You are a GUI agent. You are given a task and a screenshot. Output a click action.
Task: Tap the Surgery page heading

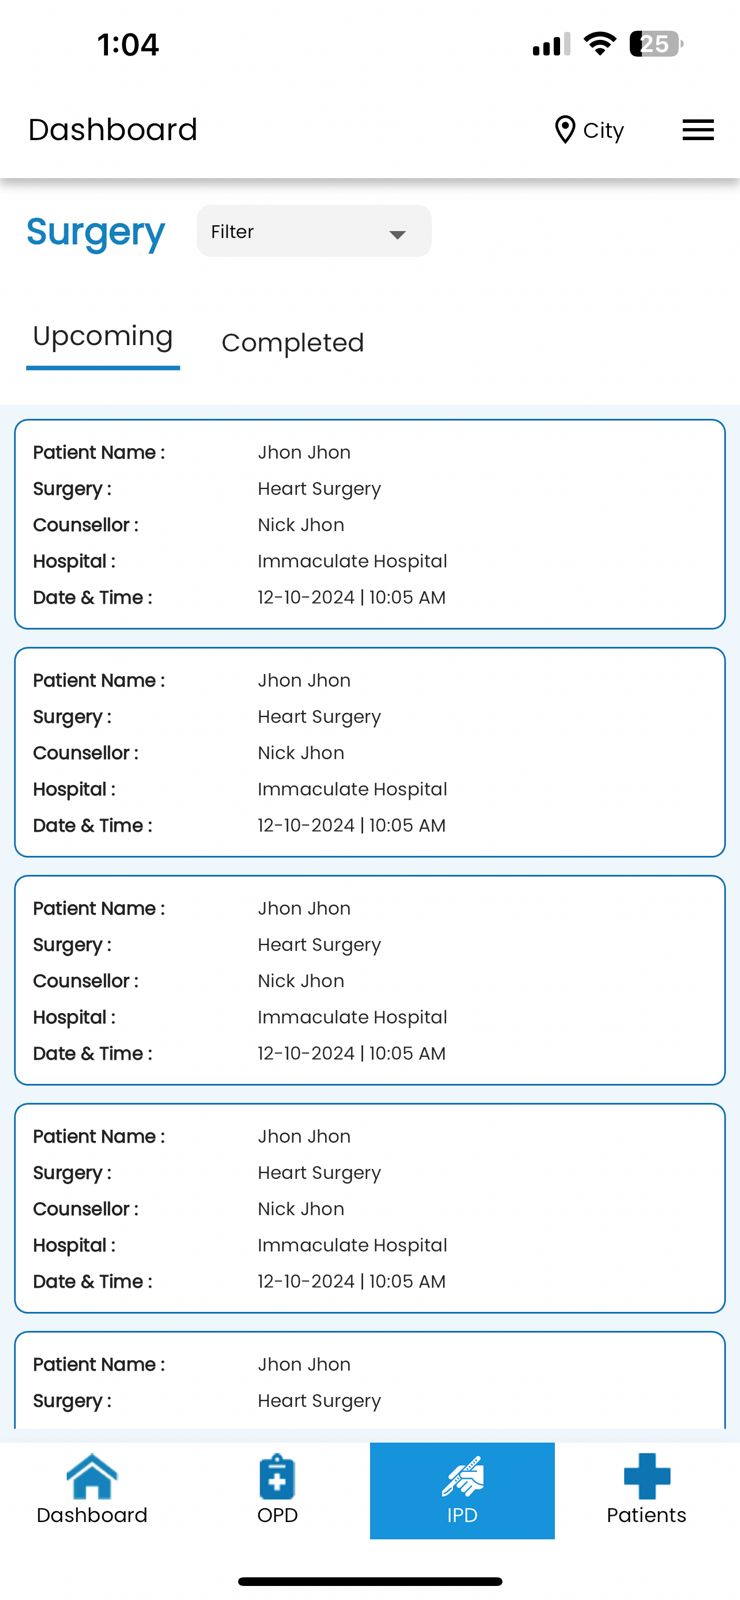coord(95,232)
